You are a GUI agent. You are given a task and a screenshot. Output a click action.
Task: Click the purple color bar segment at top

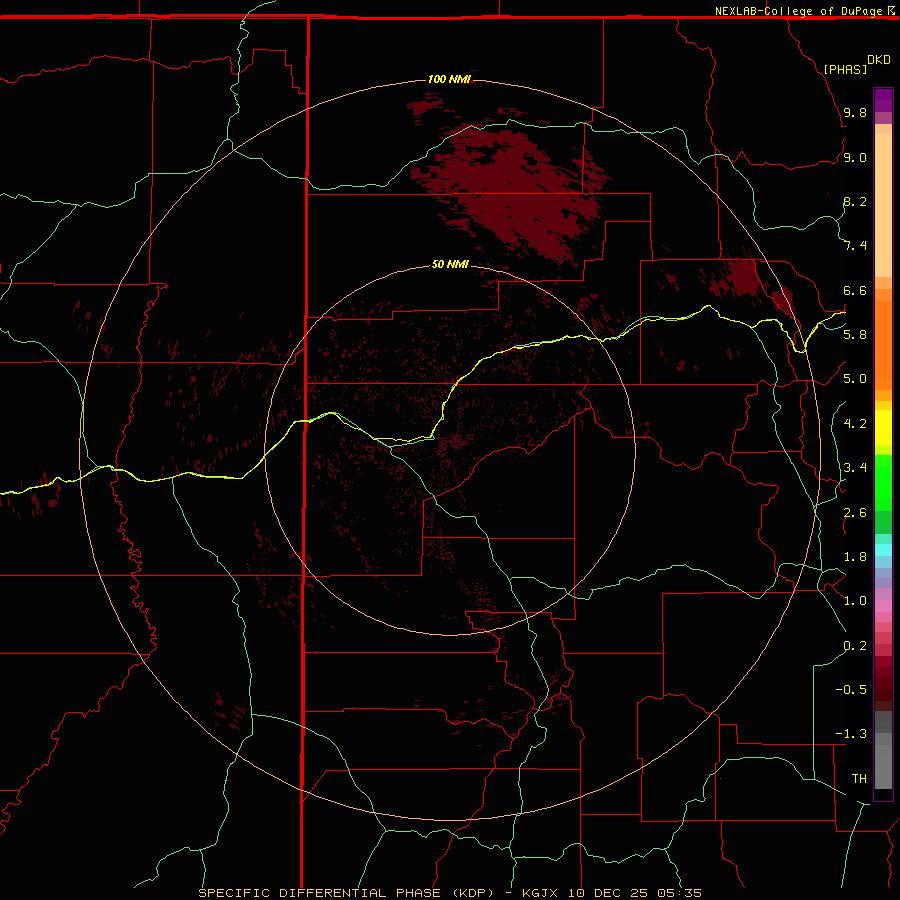tap(883, 100)
